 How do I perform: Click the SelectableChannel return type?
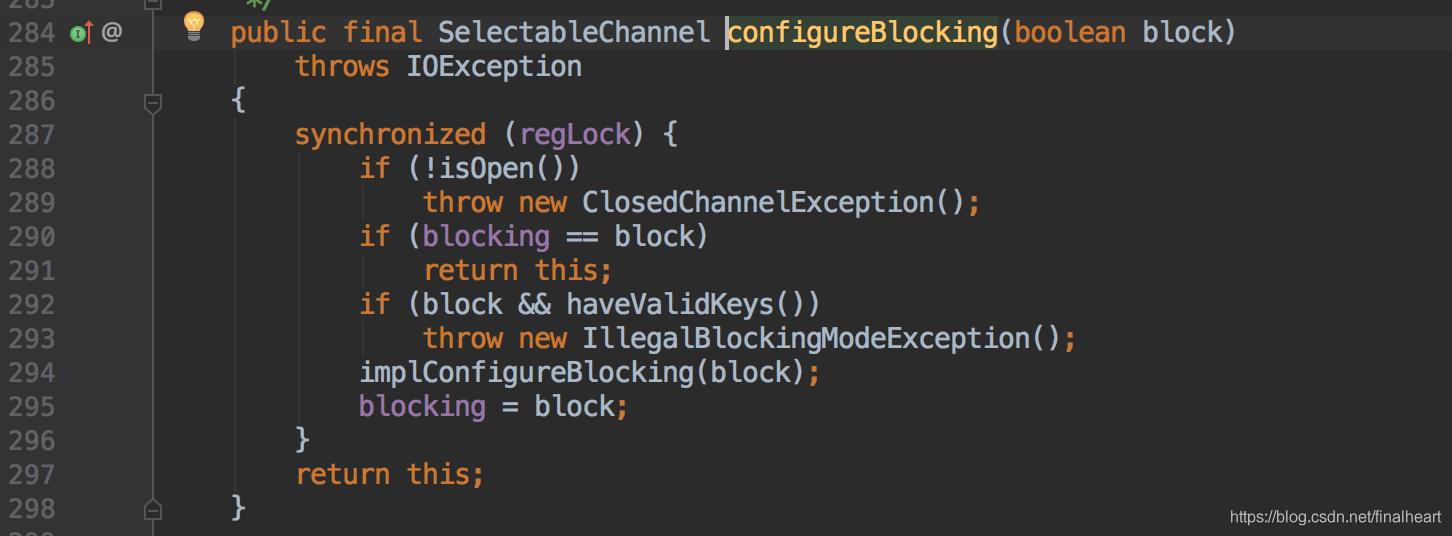click(574, 33)
